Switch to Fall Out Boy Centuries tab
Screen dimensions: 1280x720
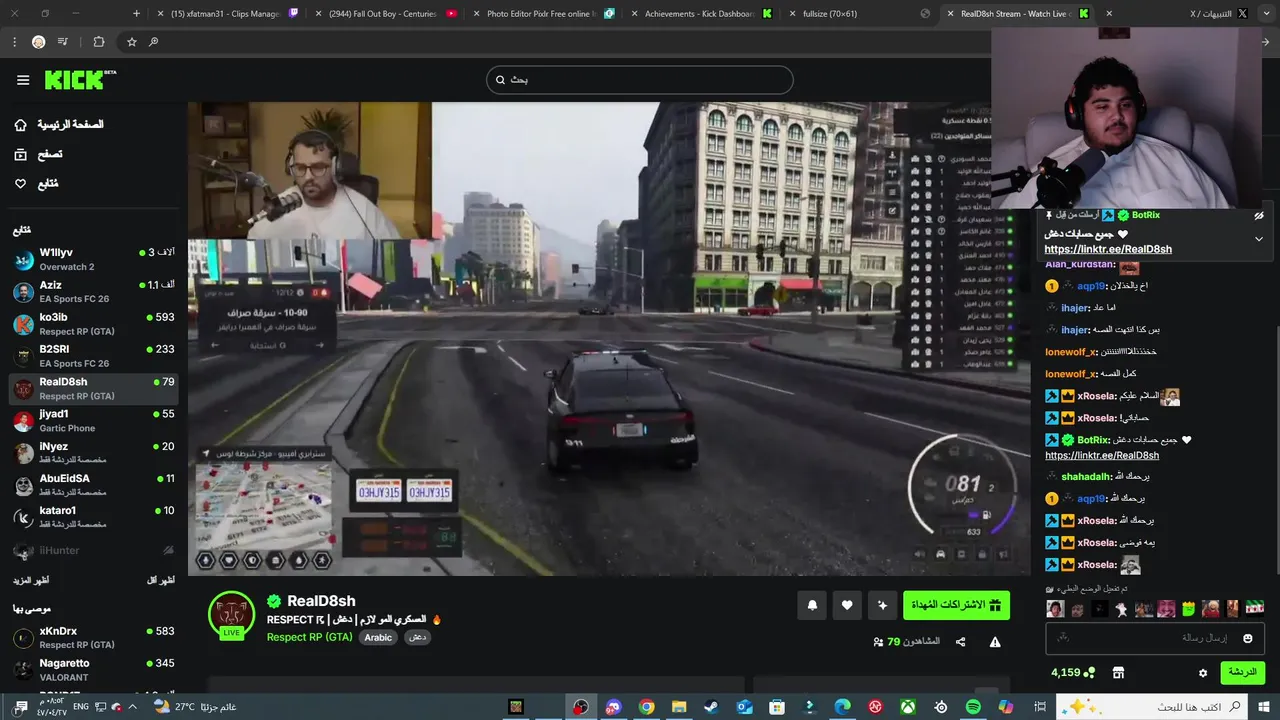[386, 14]
